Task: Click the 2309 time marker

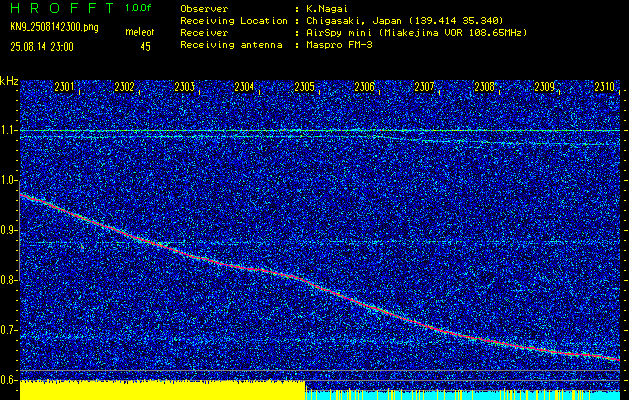Action: (545, 87)
